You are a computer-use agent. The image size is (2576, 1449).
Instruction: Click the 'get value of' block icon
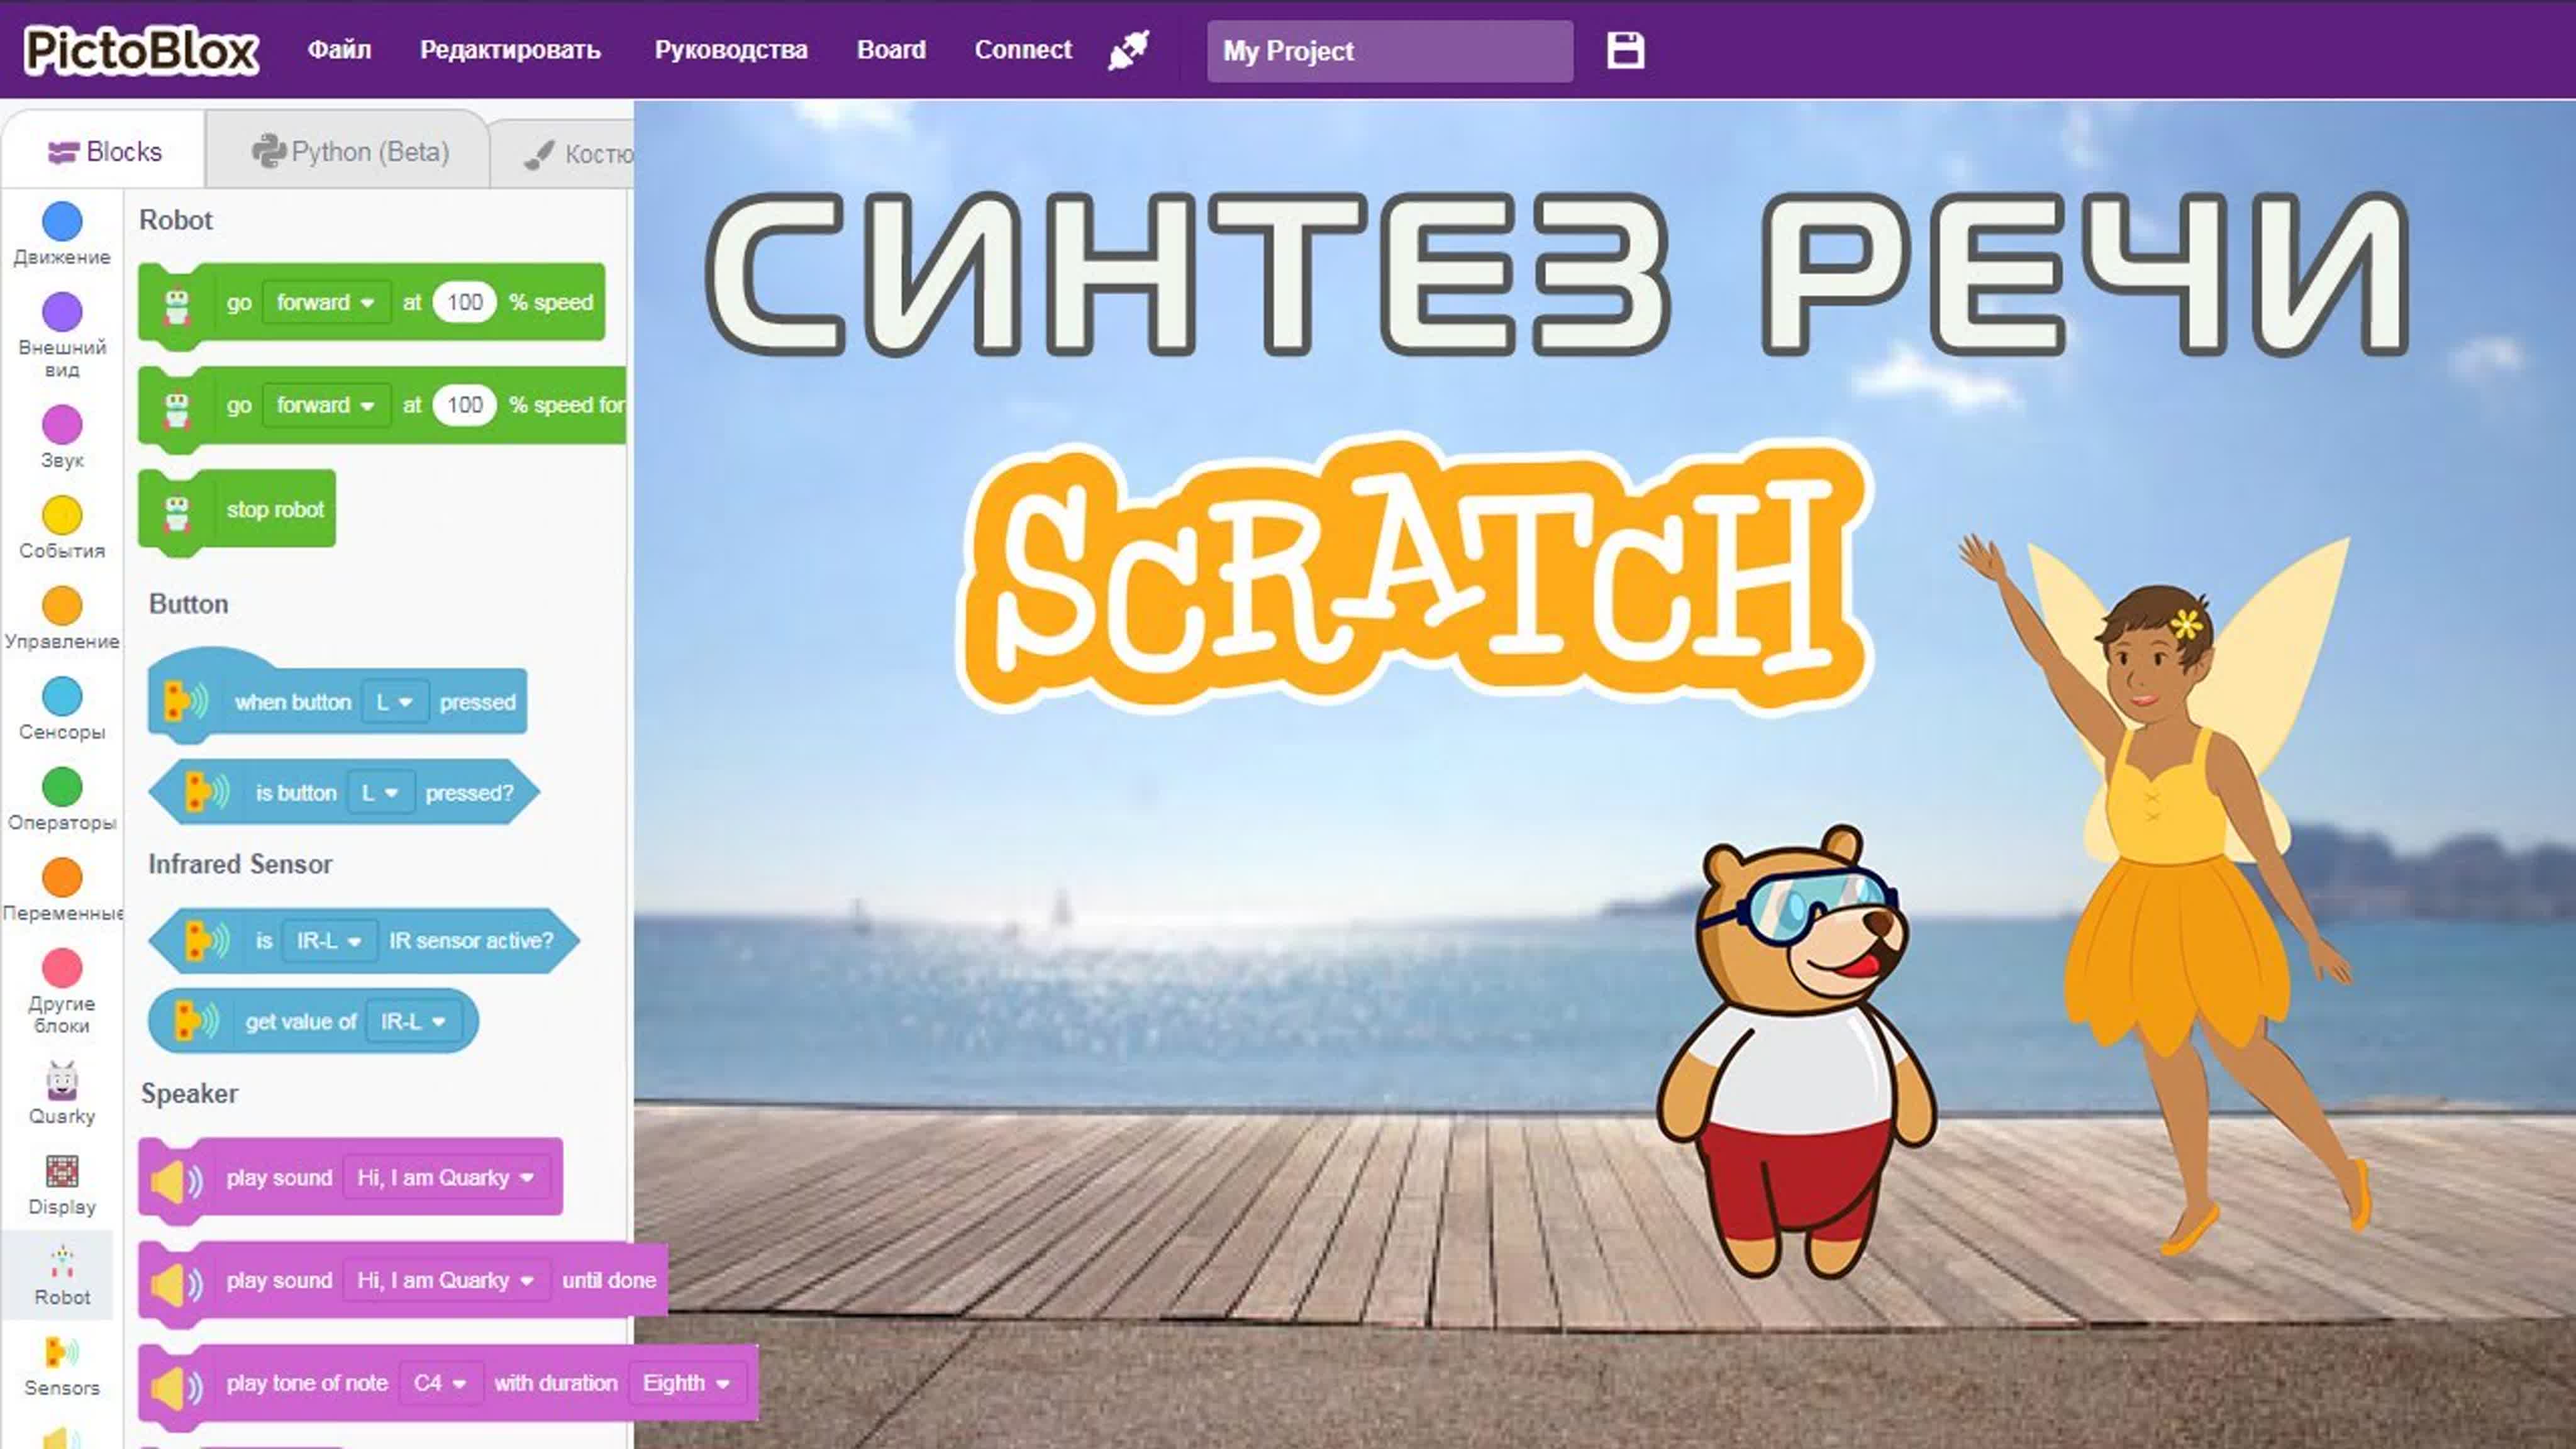(197, 1020)
